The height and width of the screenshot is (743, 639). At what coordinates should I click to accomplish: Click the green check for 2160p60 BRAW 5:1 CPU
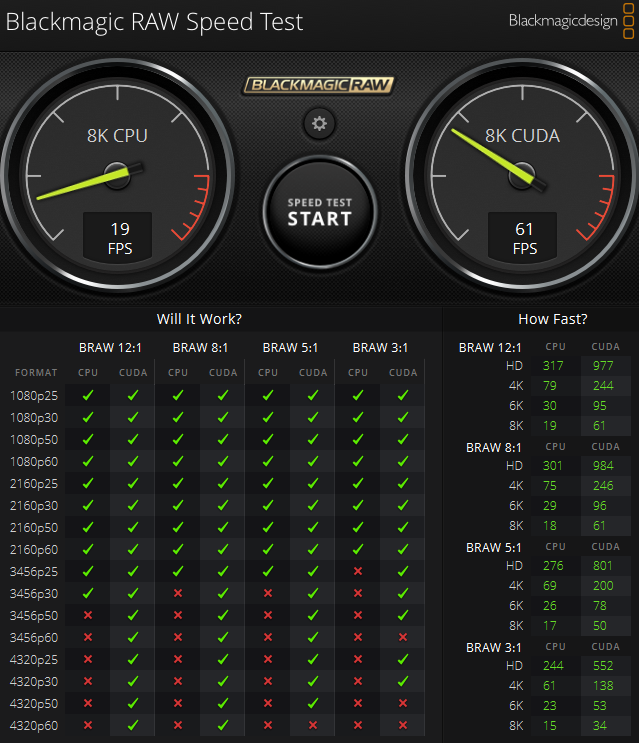coord(268,549)
